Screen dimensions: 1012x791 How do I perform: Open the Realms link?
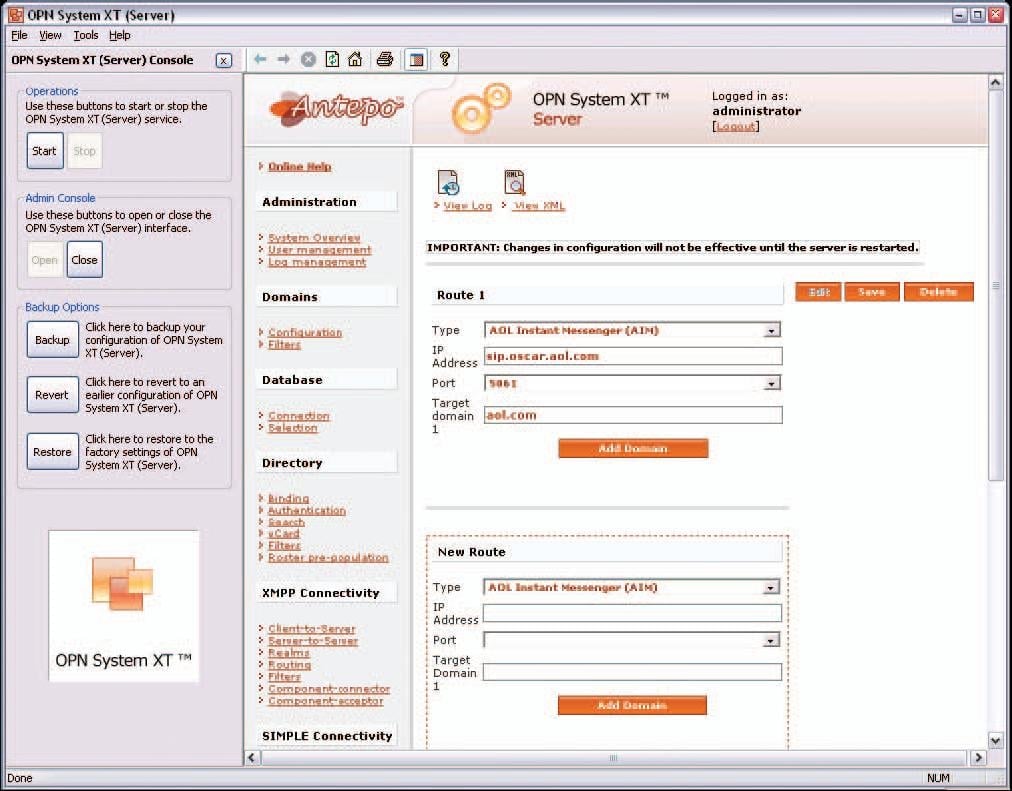click(288, 653)
